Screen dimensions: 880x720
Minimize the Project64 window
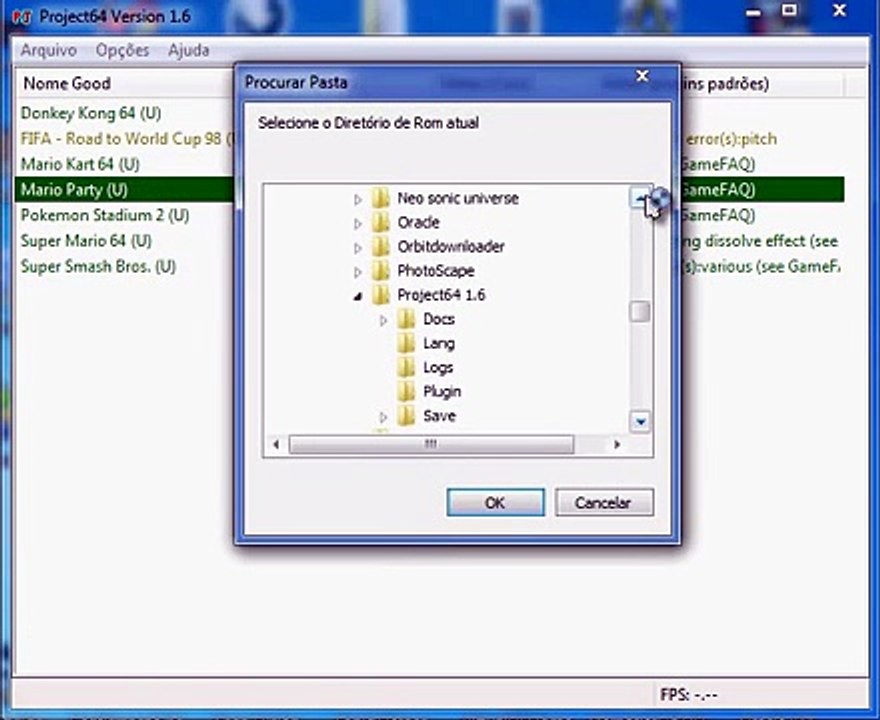point(754,12)
